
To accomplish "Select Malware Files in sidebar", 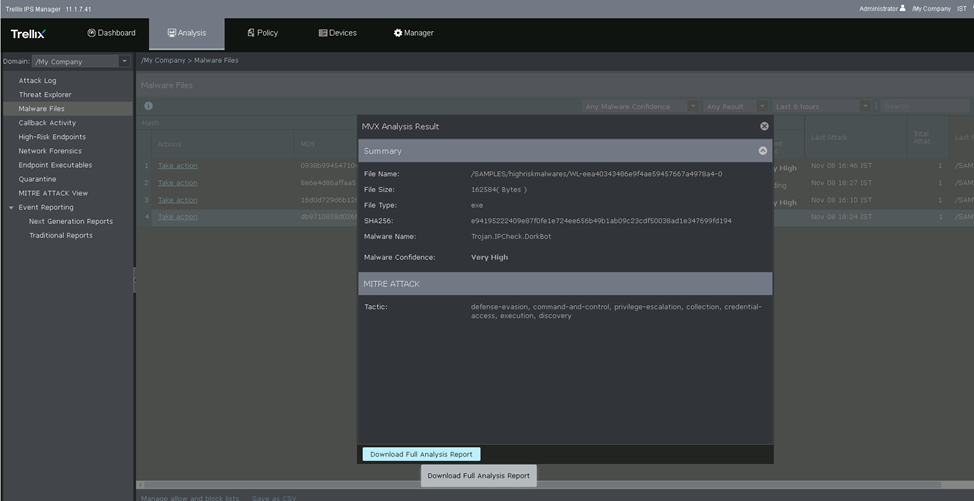I will (41, 109).
